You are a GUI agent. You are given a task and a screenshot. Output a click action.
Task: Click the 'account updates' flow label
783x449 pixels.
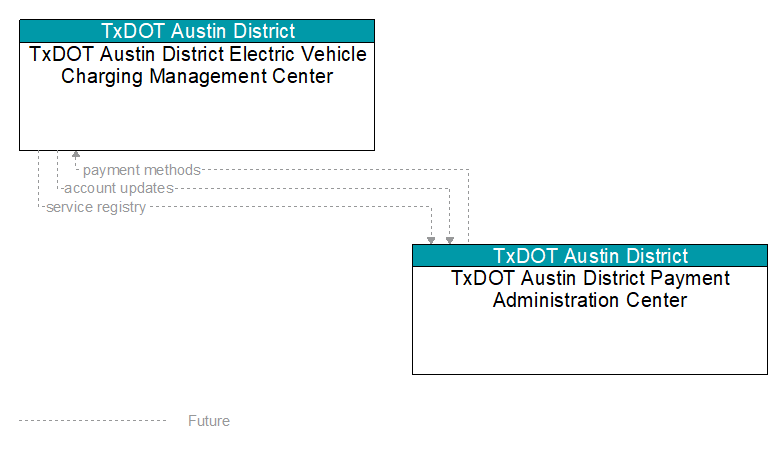pyautogui.click(x=119, y=188)
